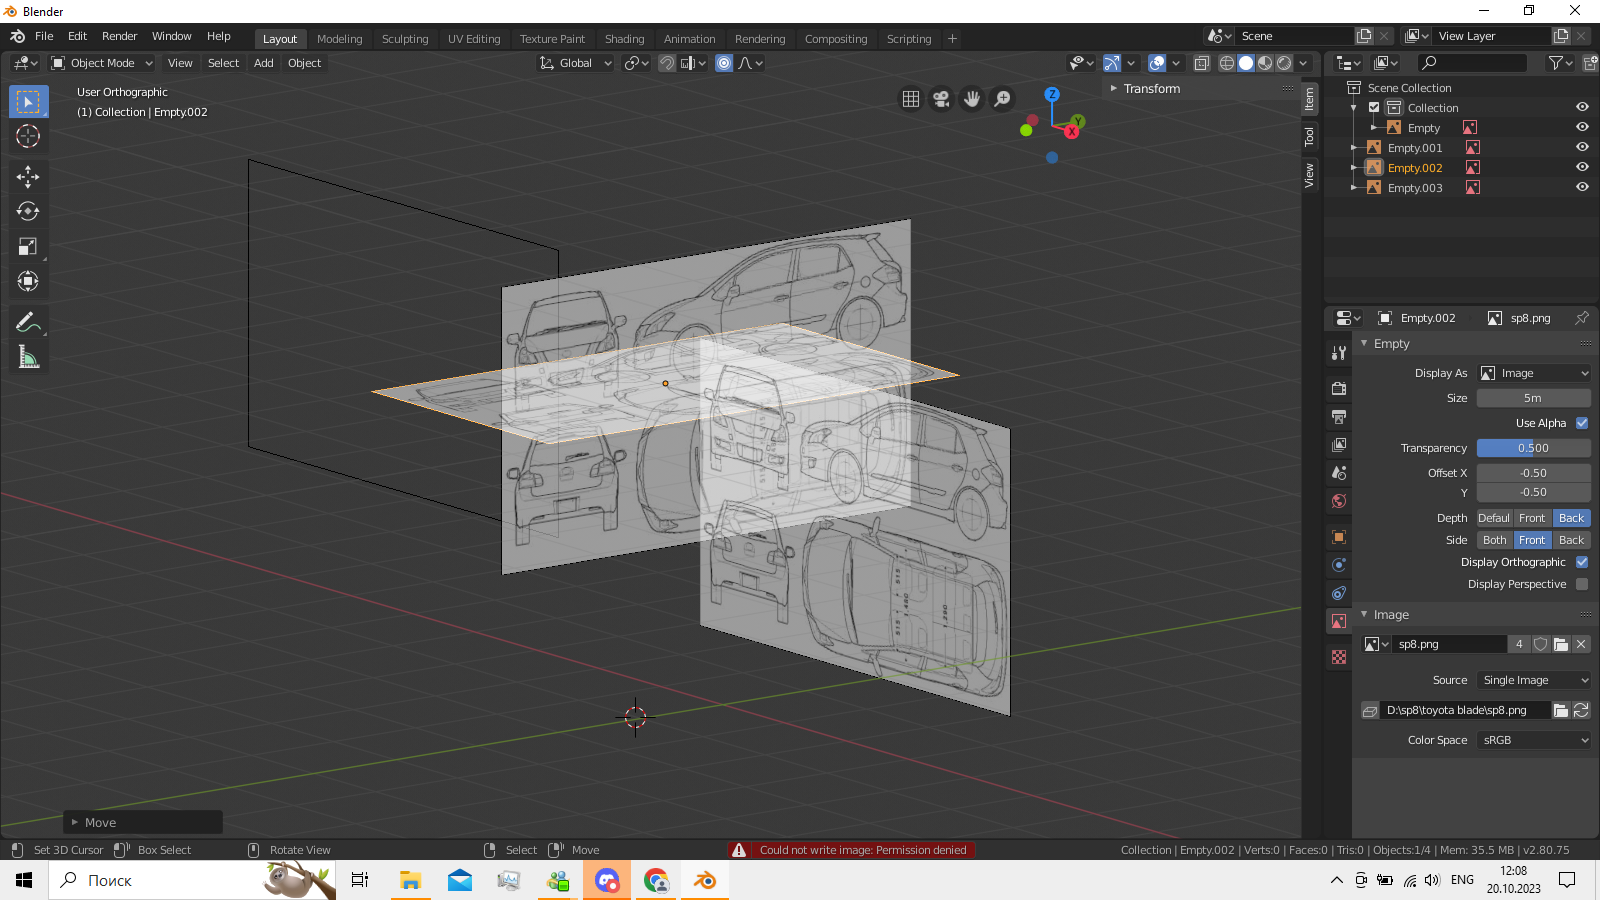Screen dimensions: 1600x900
Task: Switch to the Shading workspace tab
Action: pyautogui.click(x=624, y=39)
